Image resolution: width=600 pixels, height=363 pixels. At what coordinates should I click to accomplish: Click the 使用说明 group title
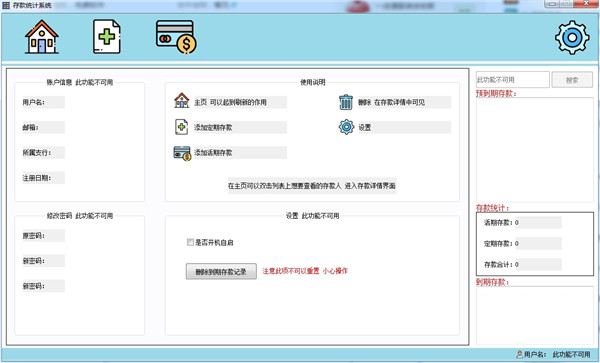(x=312, y=82)
